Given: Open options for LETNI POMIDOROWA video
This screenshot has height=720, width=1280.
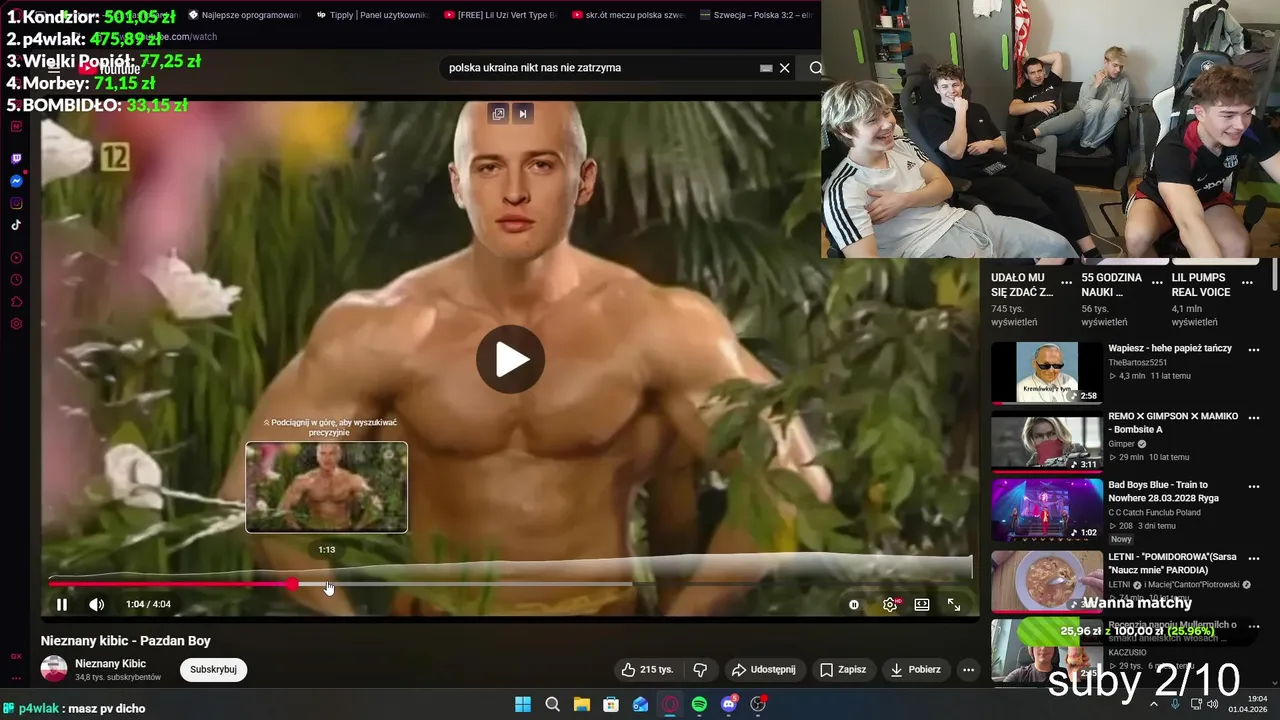Looking at the screenshot, I should (1254, 559).
